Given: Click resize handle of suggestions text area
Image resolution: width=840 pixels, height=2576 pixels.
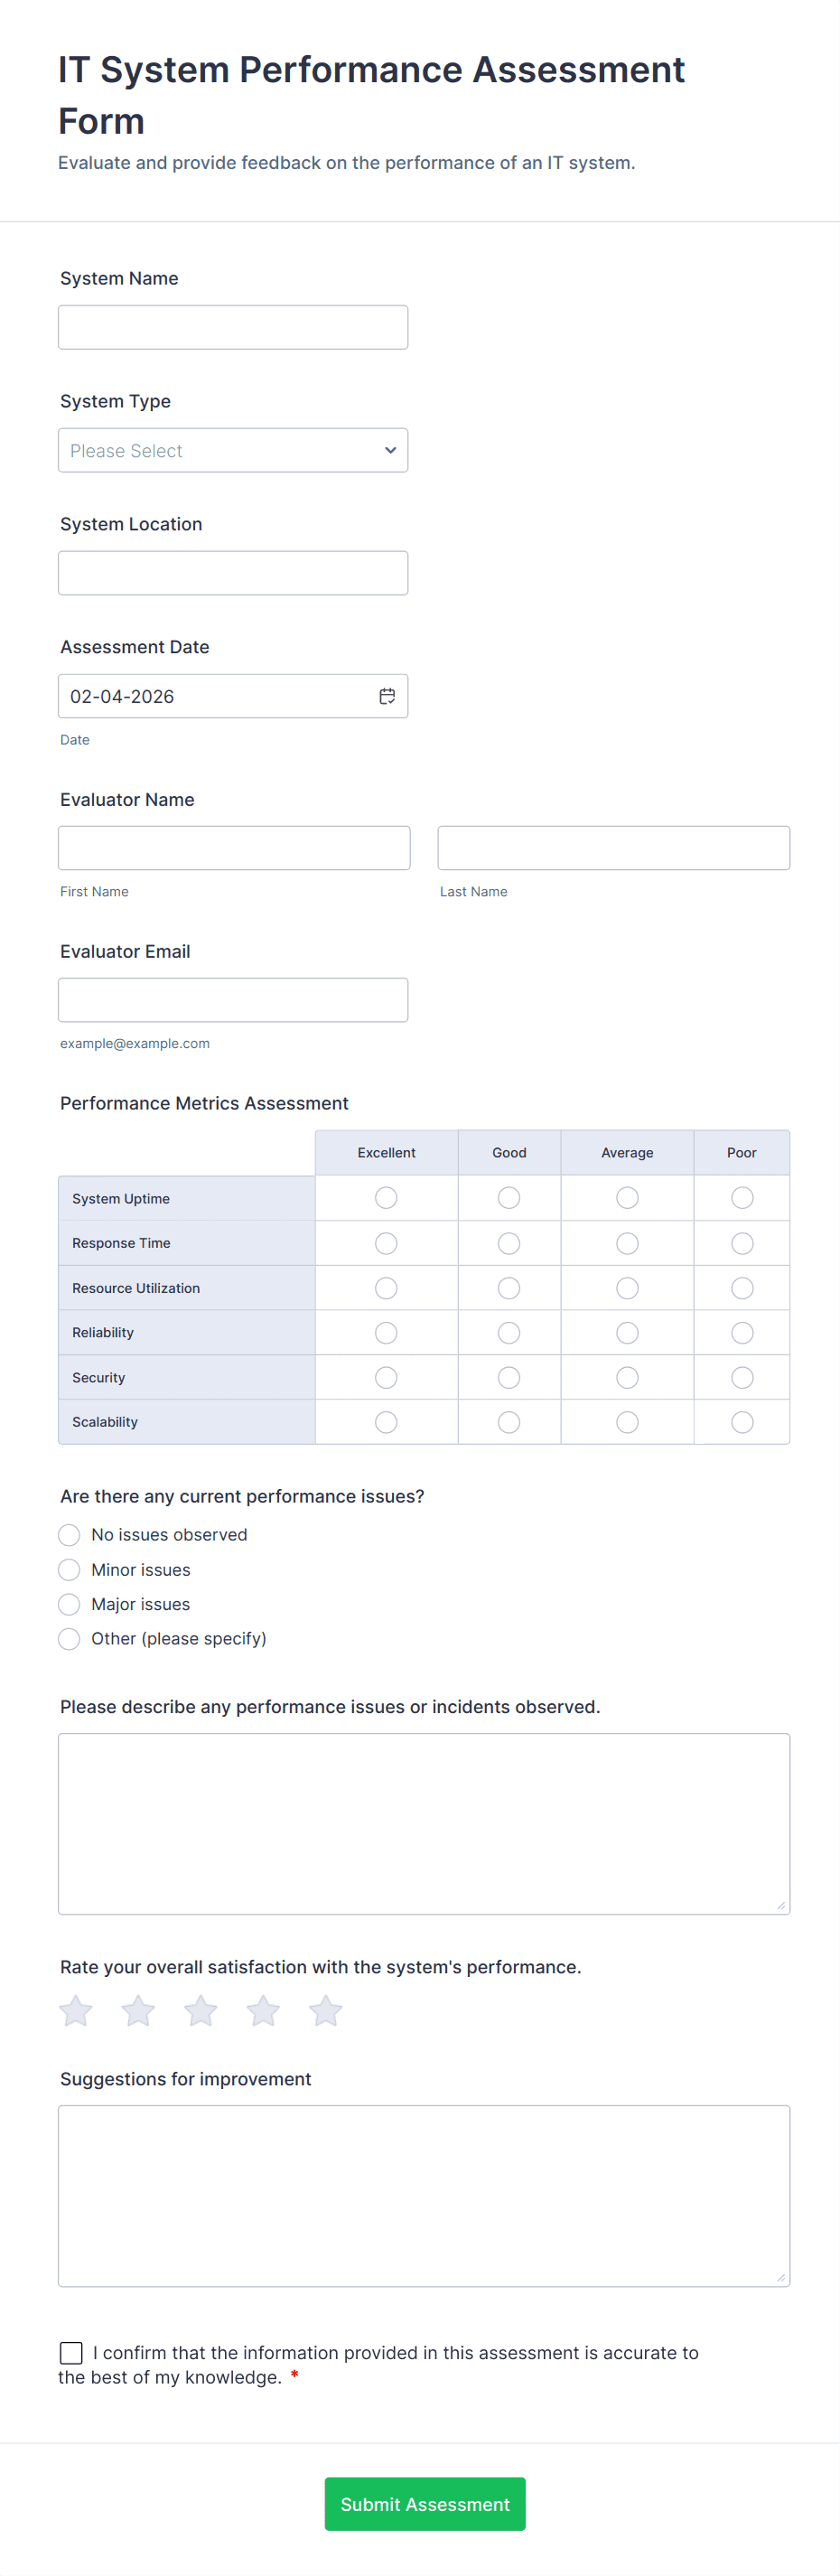Looking at the screenshot, I should 780,2277.
